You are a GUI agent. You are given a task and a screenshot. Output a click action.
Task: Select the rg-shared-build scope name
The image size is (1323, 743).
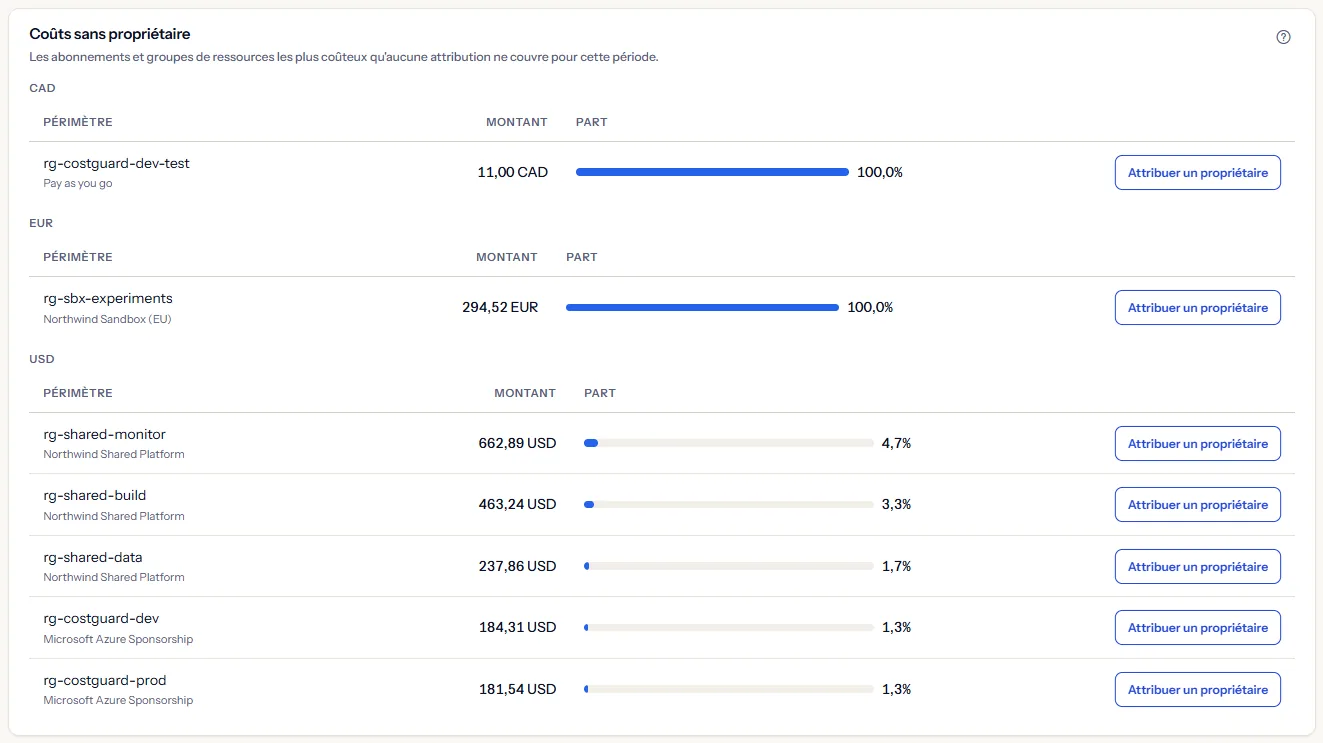point(95,495)
